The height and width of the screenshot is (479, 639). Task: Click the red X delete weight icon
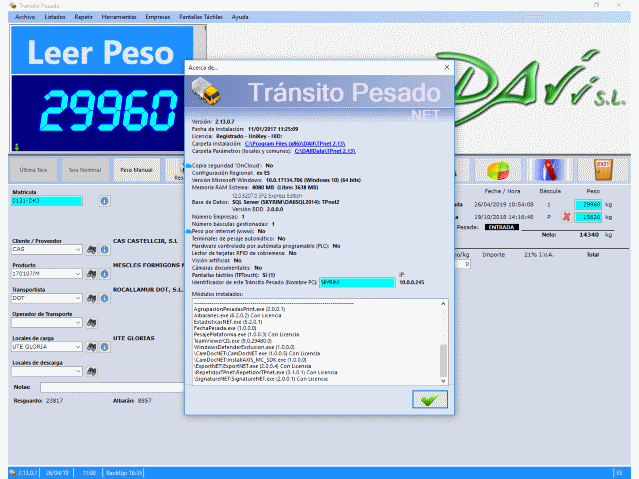pos(566,217)
